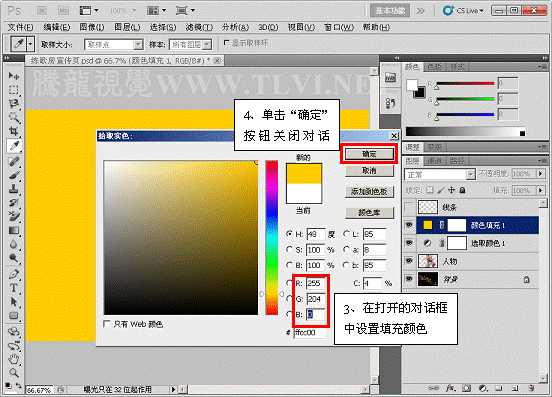Select the L lightness radio button
Viewport: 552px width, 397px height.
click(x=346, y=233)
